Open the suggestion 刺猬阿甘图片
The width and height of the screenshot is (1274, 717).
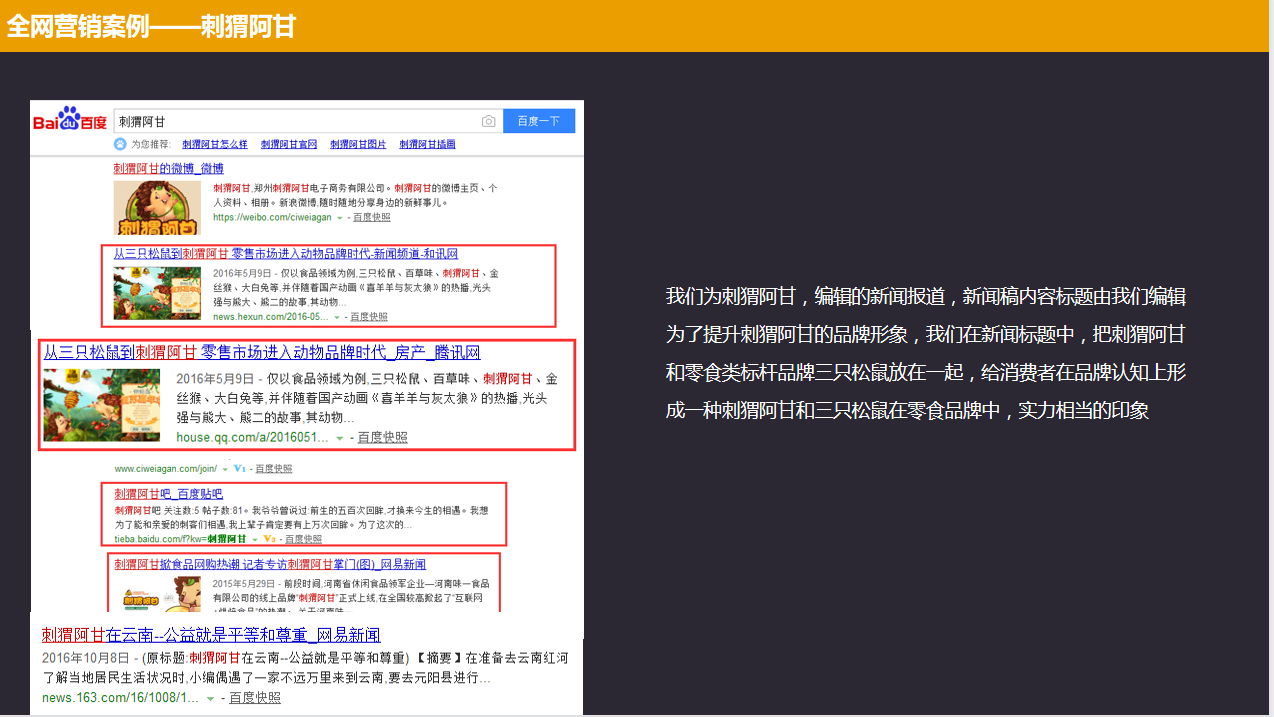(358, 144)
